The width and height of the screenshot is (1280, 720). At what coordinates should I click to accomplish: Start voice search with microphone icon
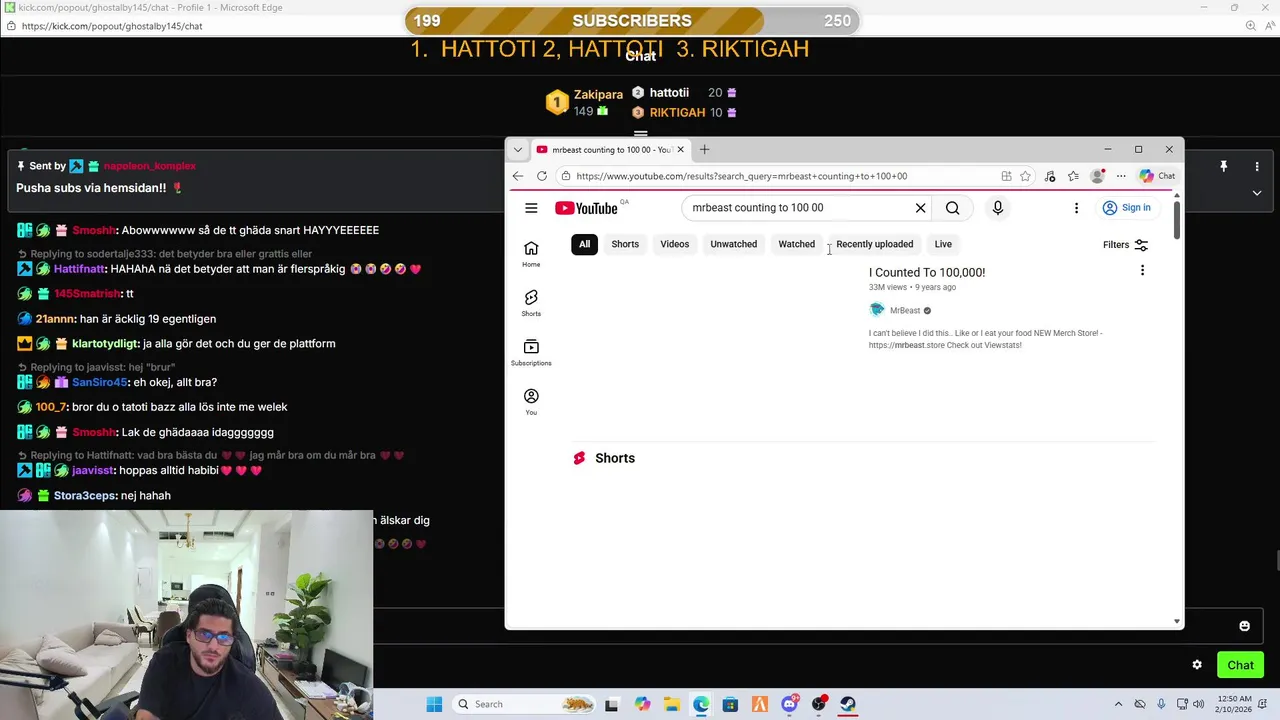pos(997,208)
